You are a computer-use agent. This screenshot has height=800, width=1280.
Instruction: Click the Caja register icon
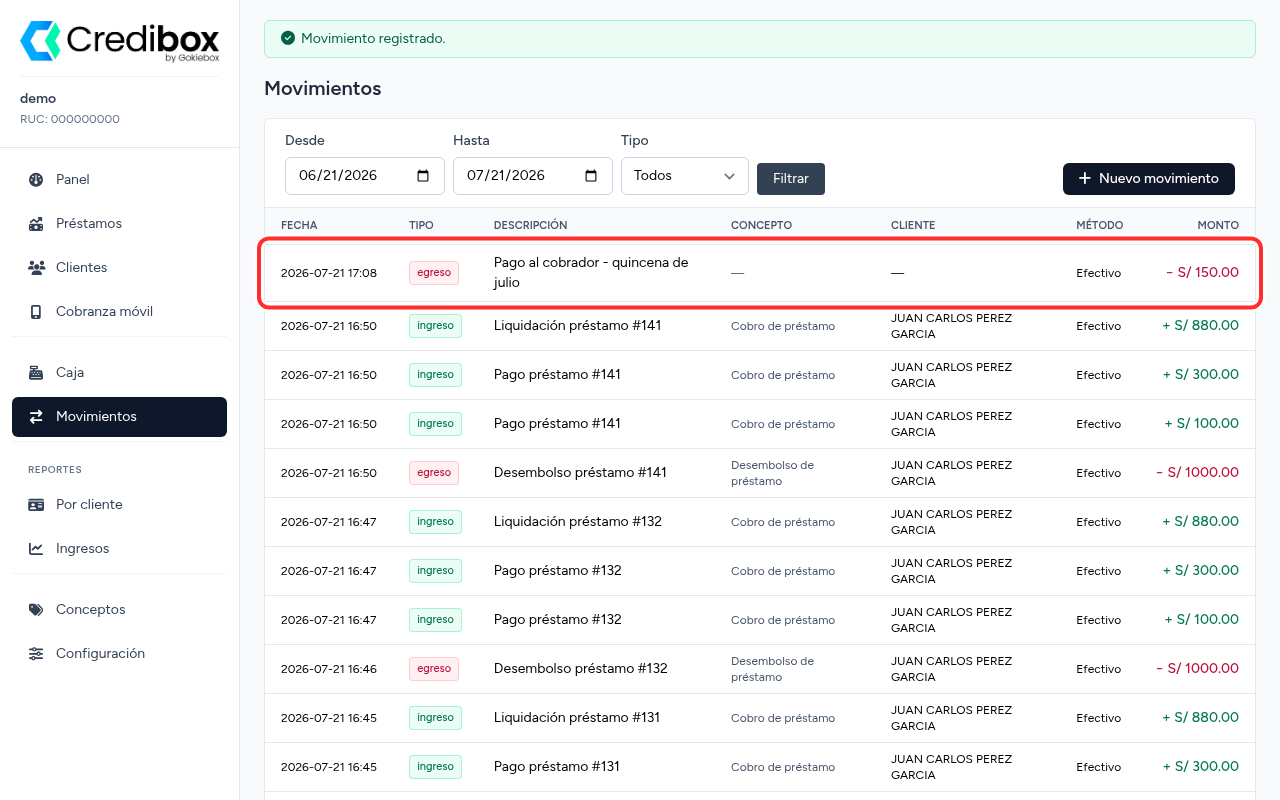pyautogui.click(x=36, y=373)
